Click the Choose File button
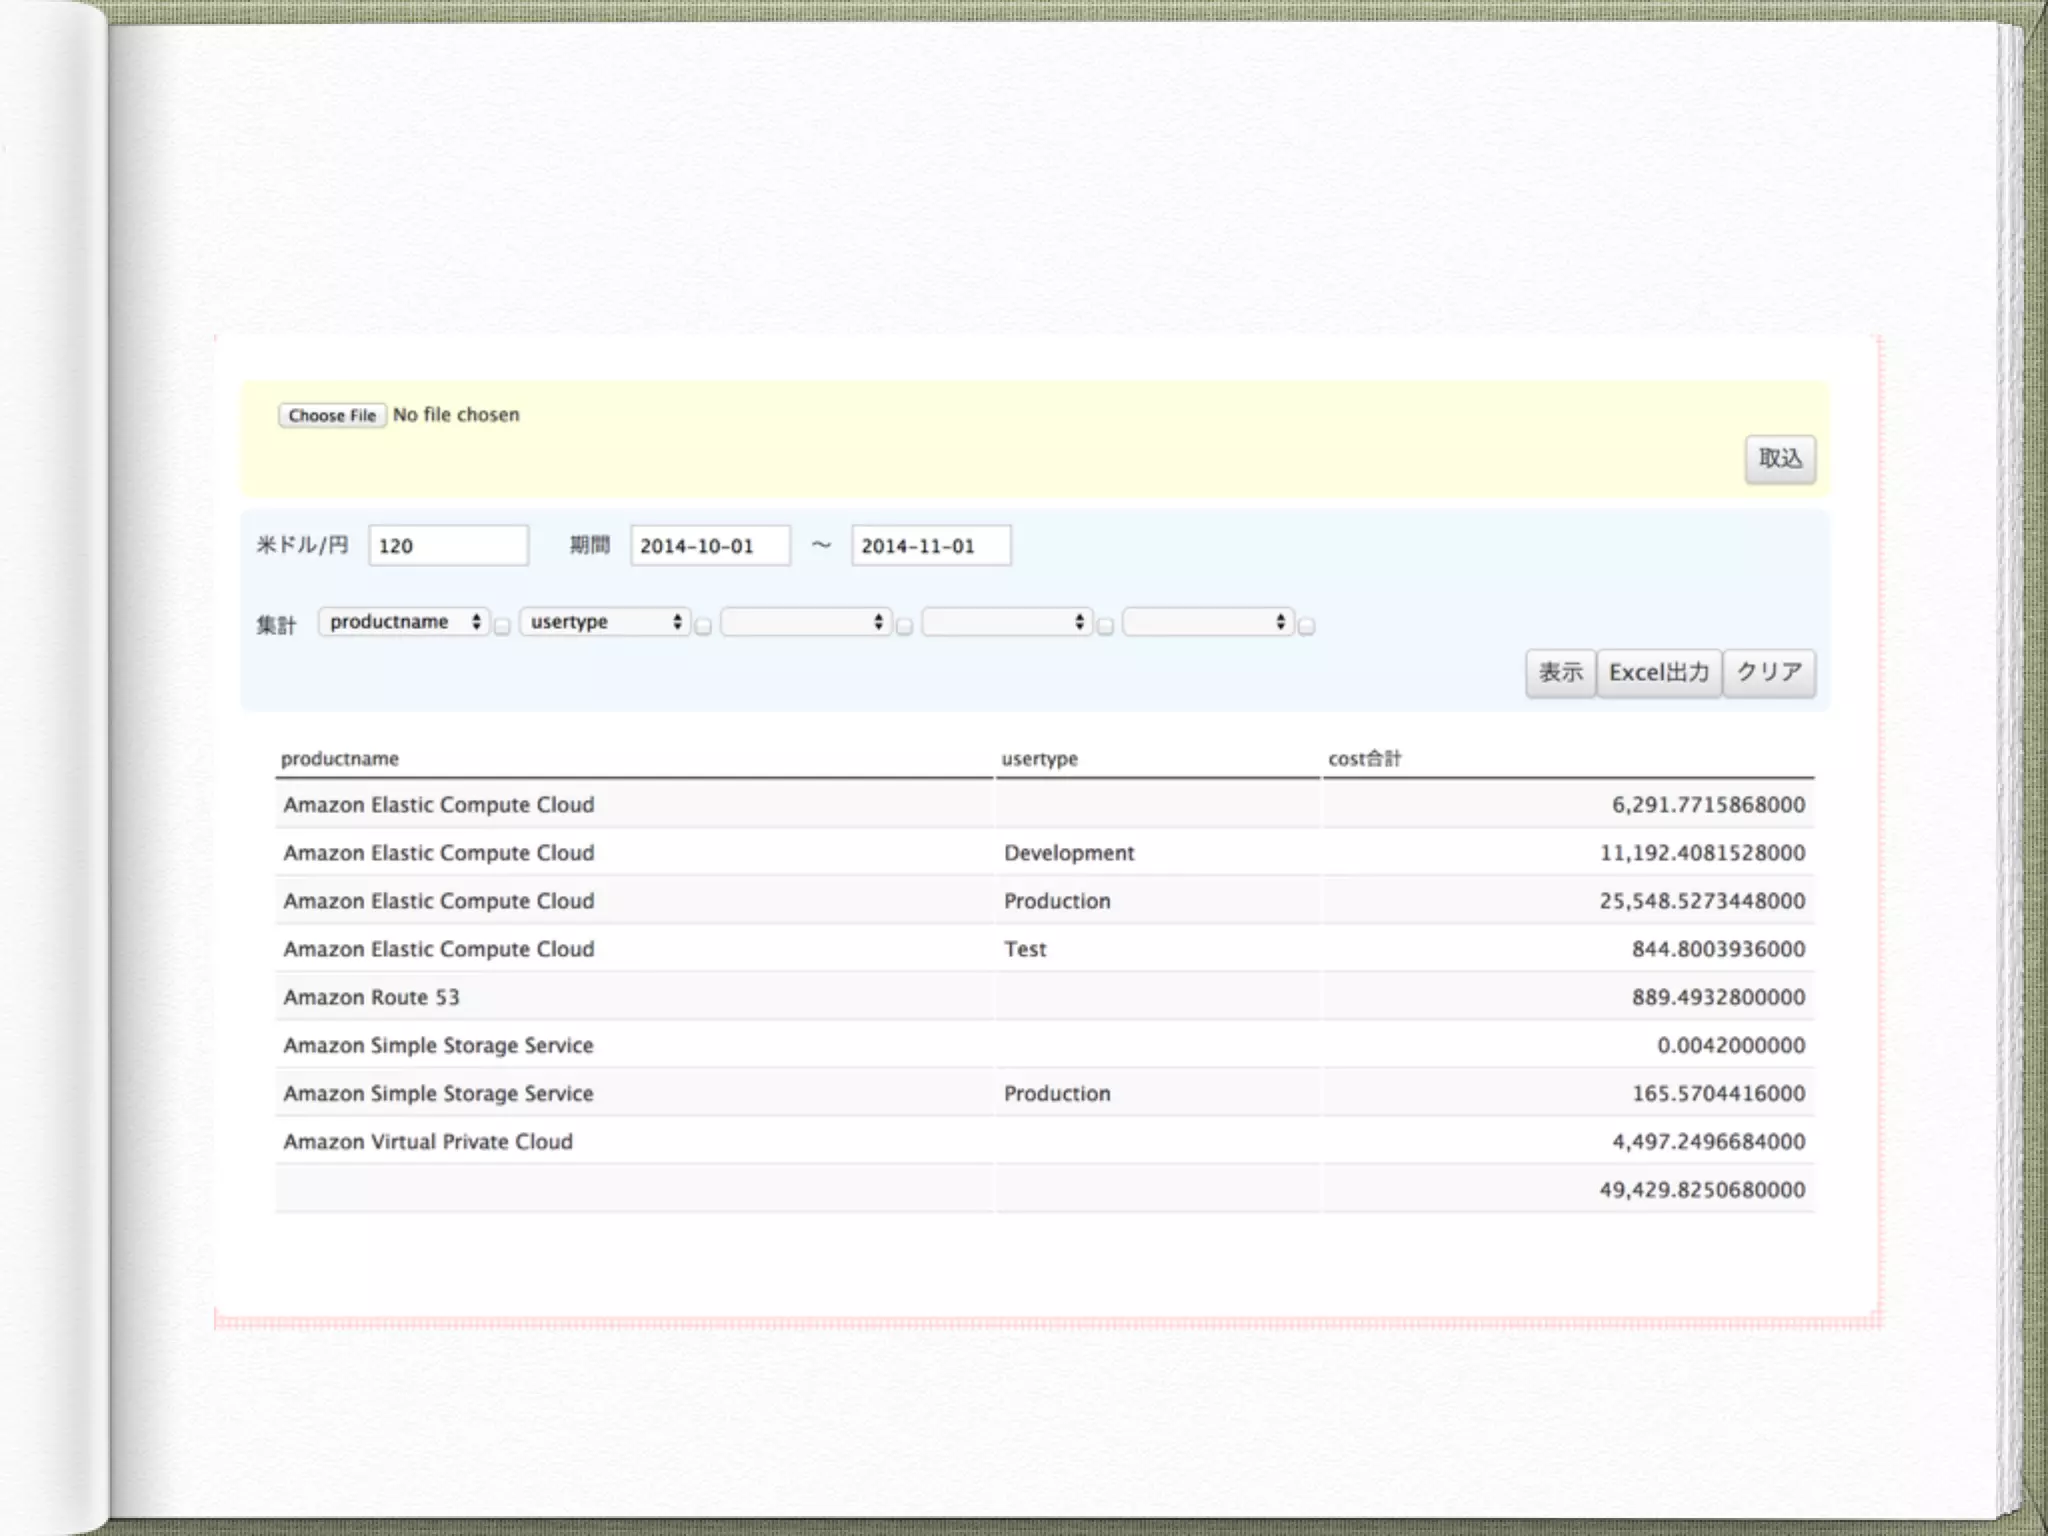 [332, 415]
